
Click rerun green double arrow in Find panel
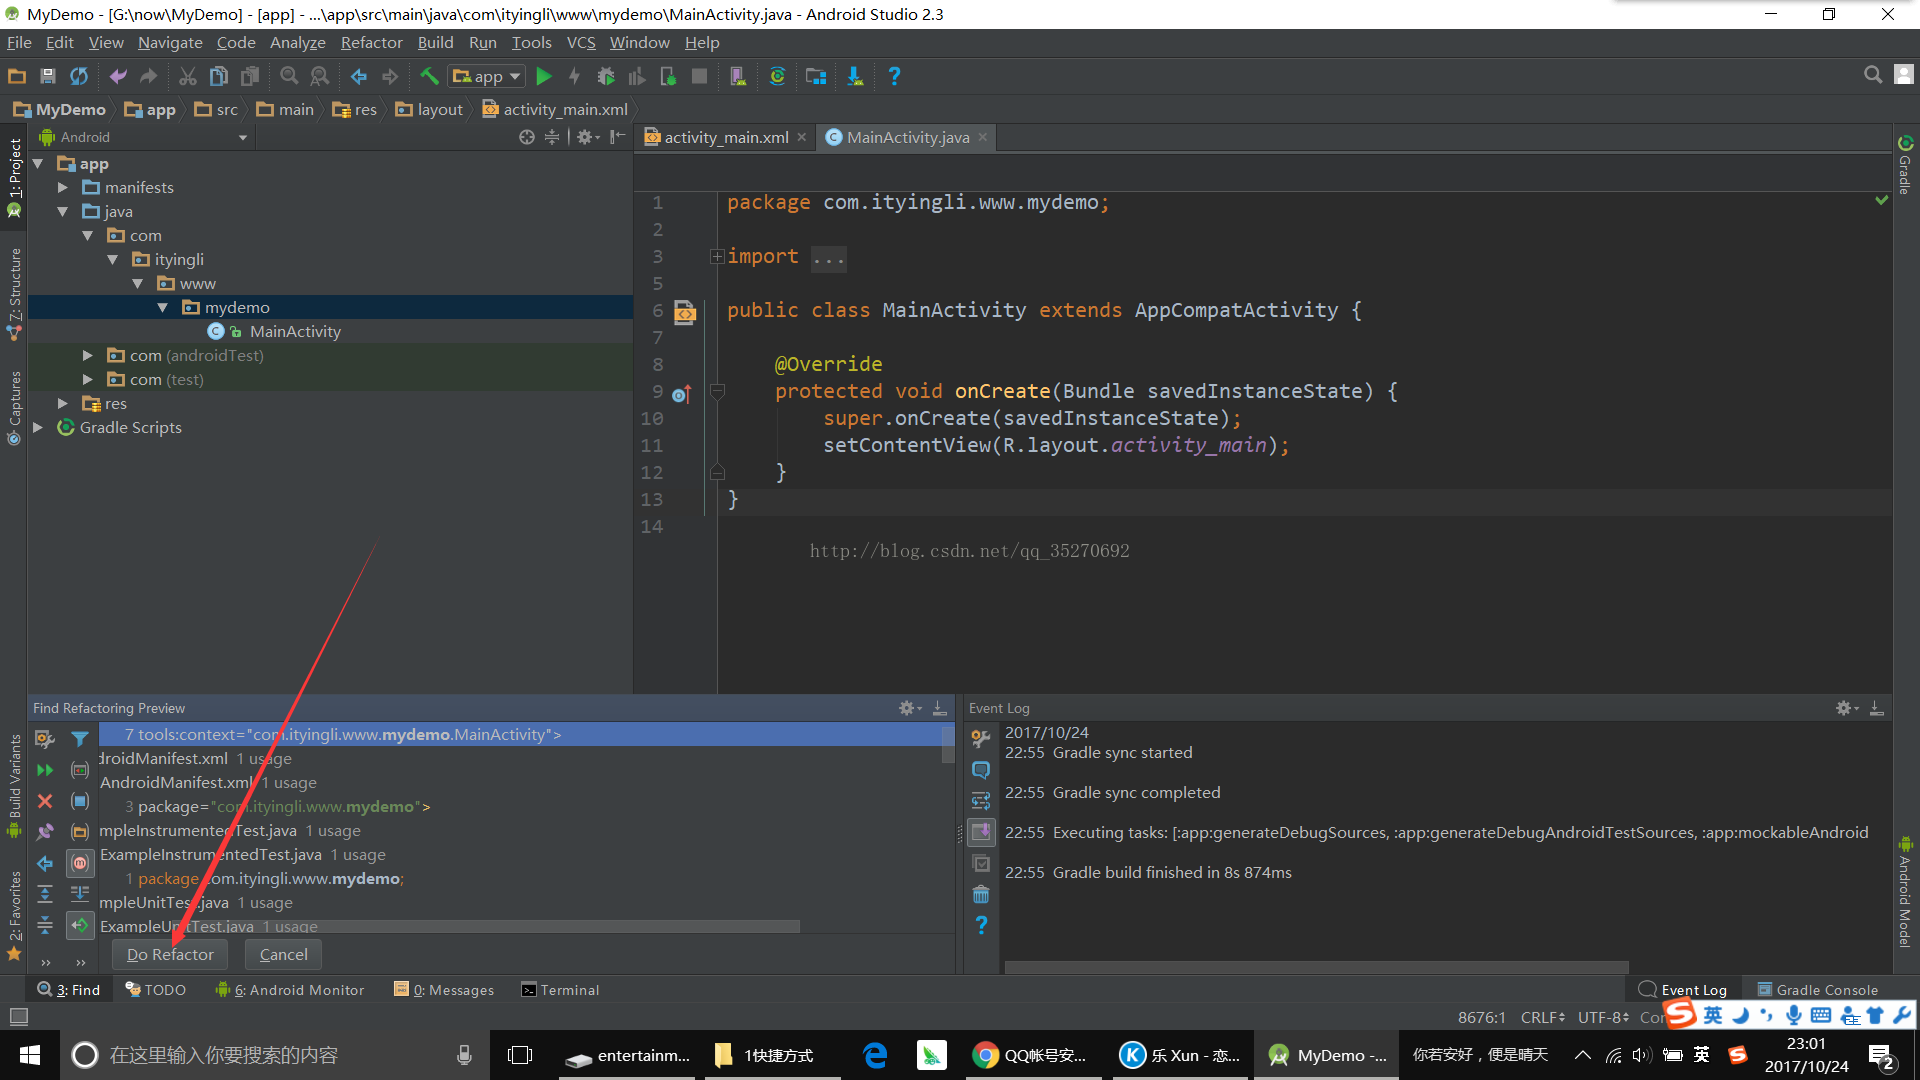45,770
